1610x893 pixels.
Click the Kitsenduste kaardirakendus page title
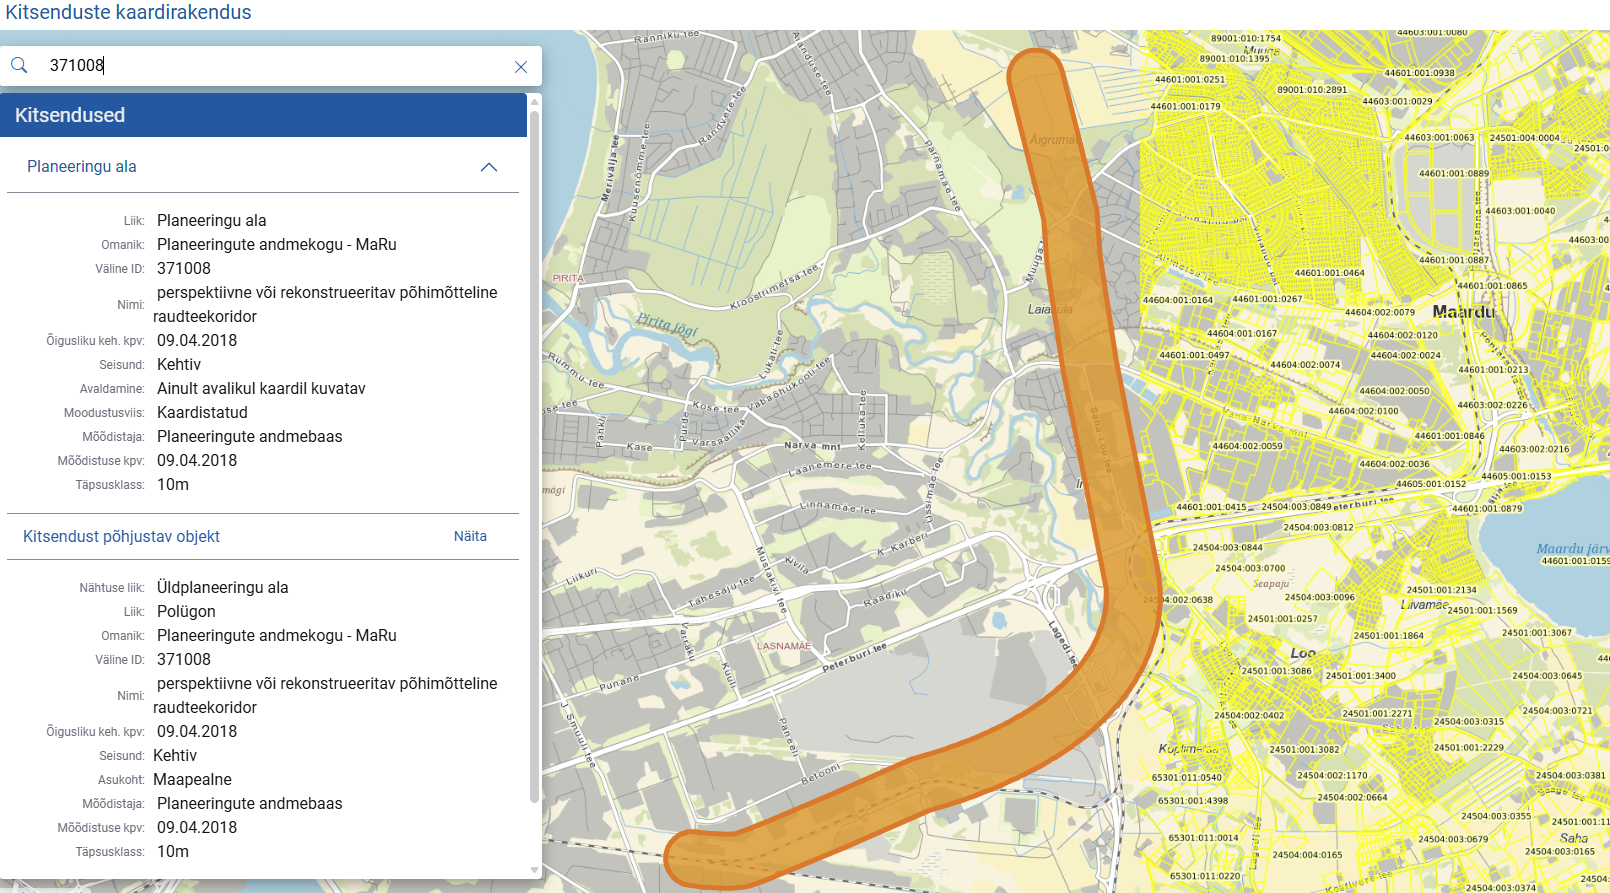pos(128,13)
